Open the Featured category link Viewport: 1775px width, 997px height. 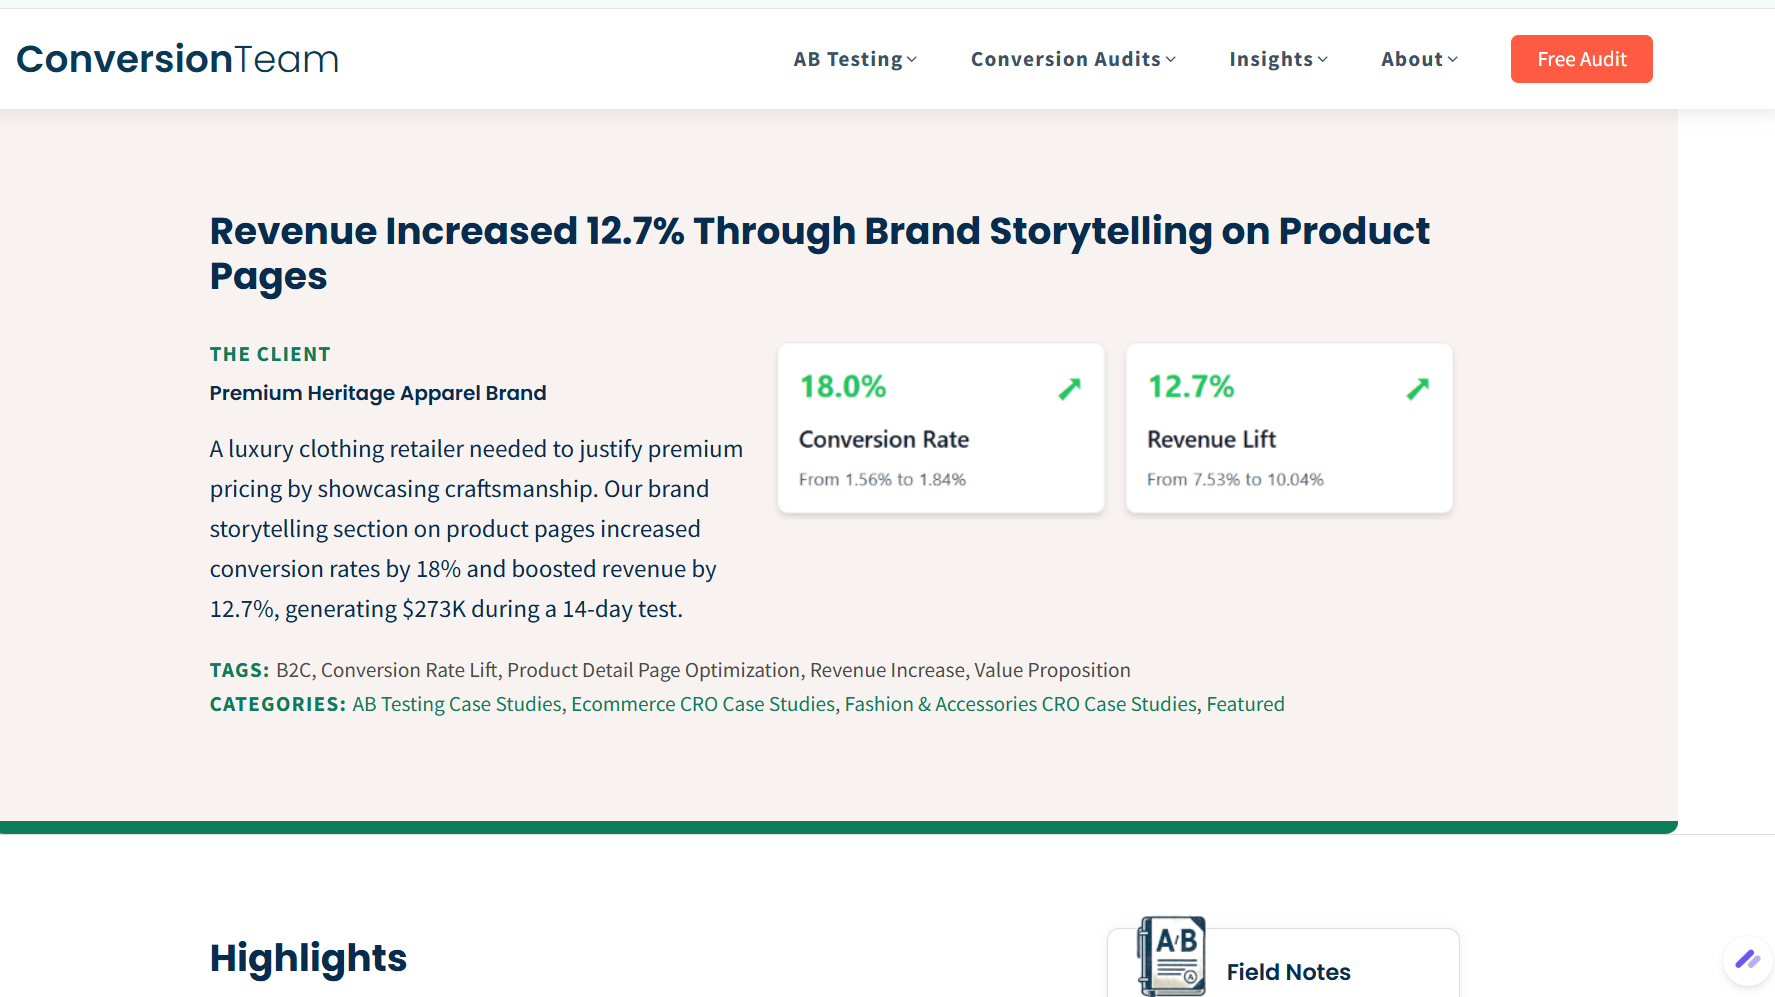1245,704
